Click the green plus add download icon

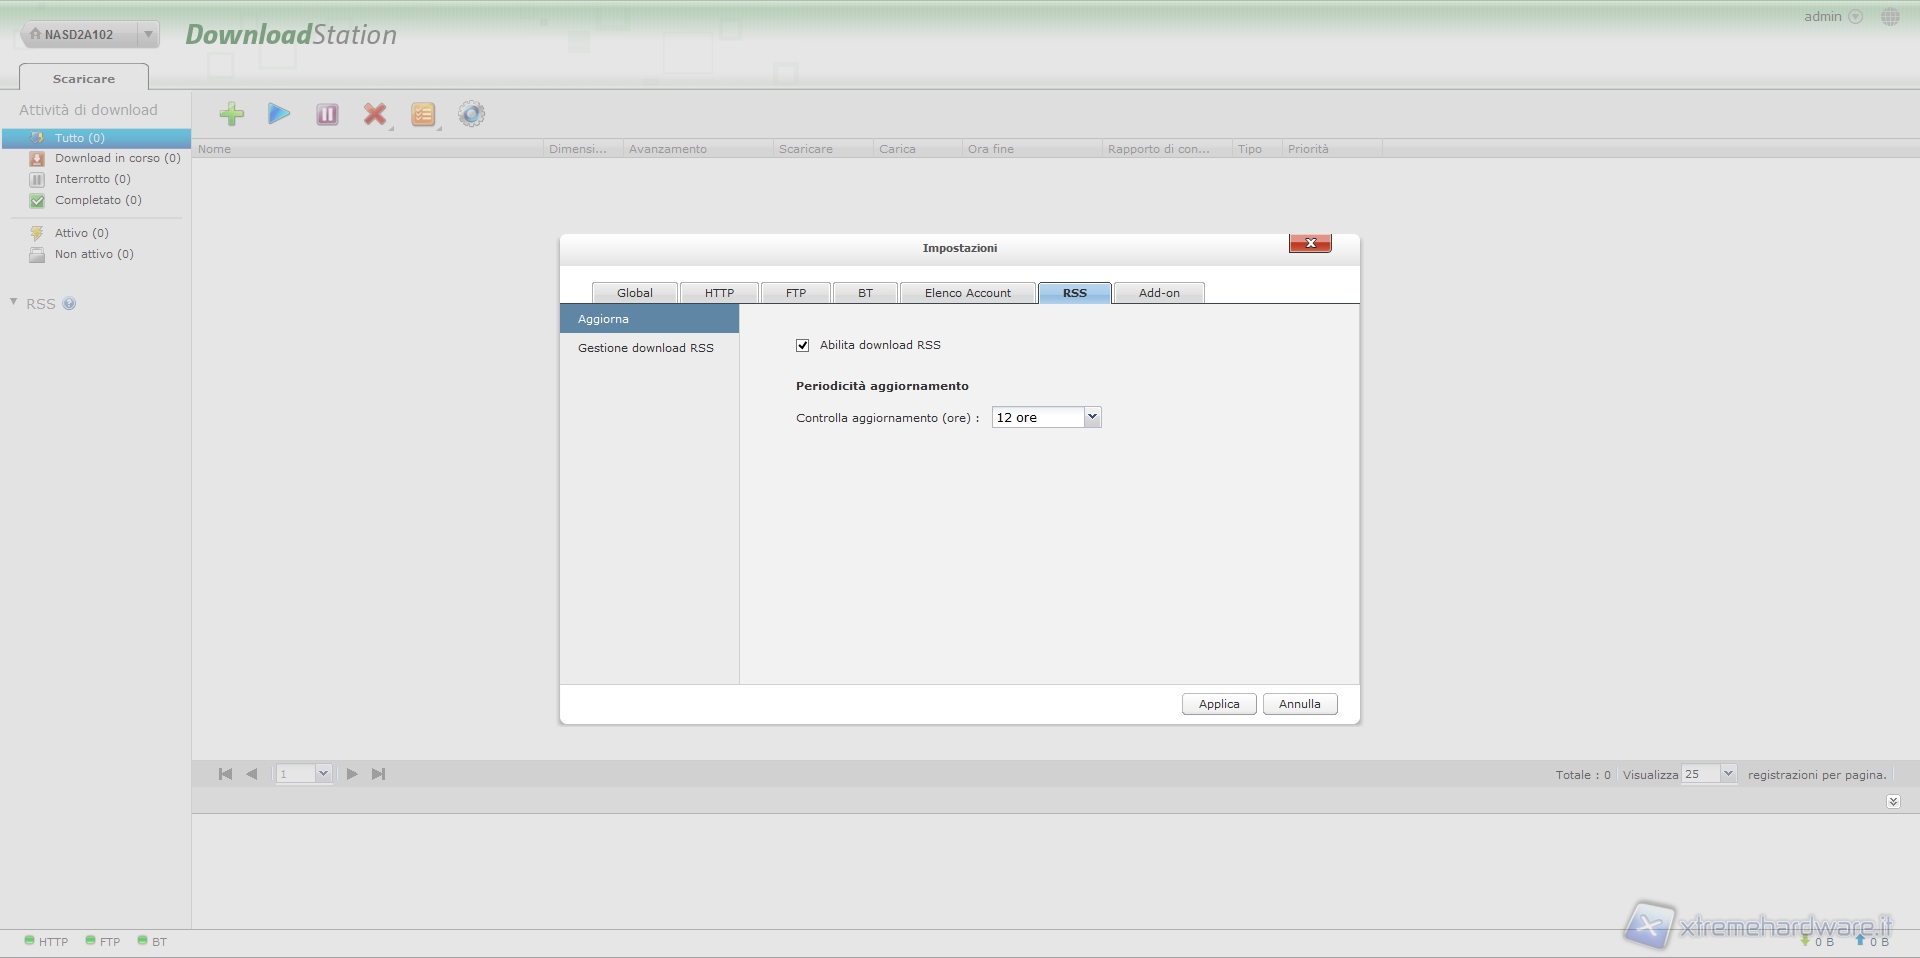[x=231, y=114]
